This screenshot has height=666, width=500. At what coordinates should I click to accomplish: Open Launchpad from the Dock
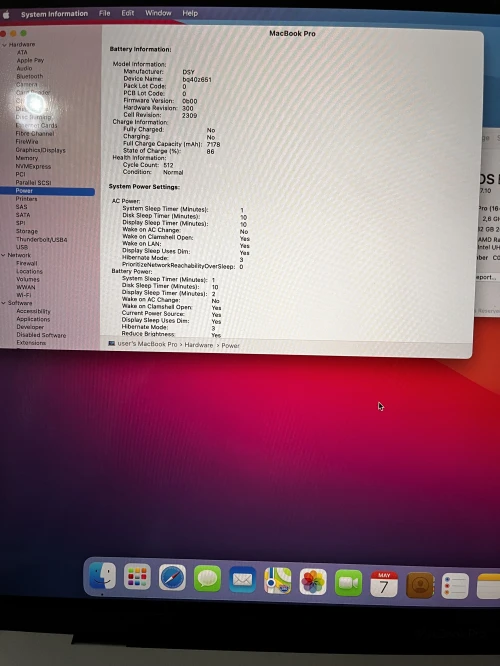(137, 577)
